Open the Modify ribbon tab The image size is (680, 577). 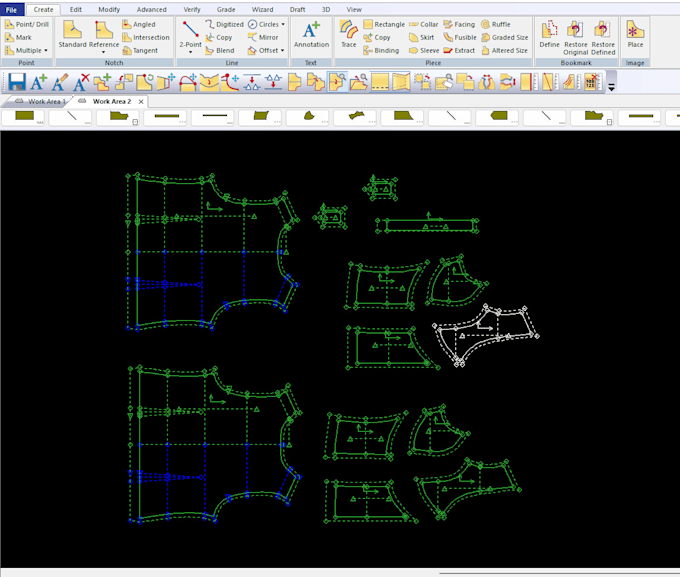click(109, 9)
